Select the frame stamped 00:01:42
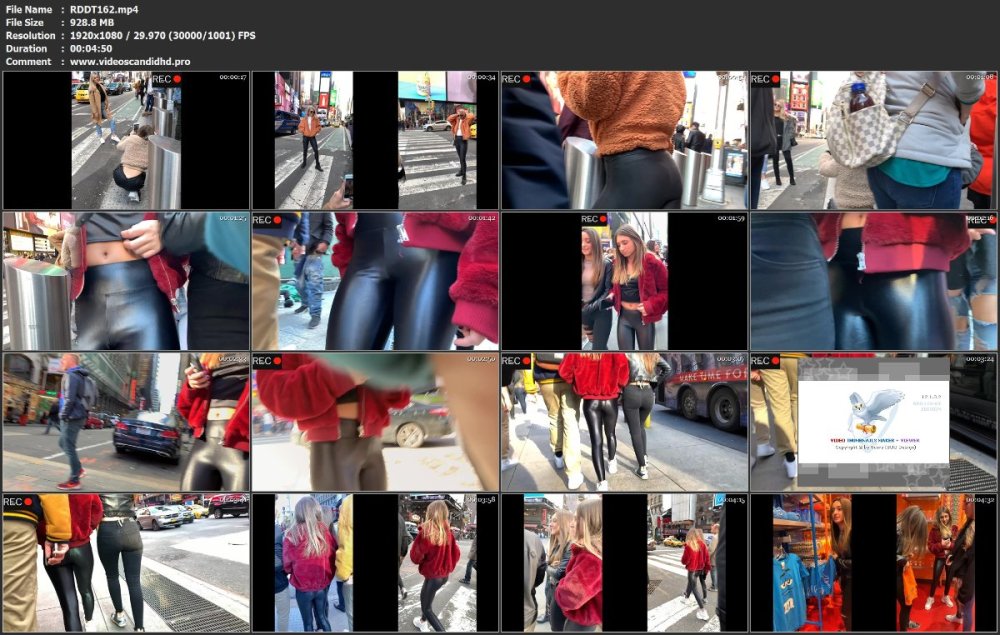The height and width of the screenshot is (635, 1000). coord(375,281)
